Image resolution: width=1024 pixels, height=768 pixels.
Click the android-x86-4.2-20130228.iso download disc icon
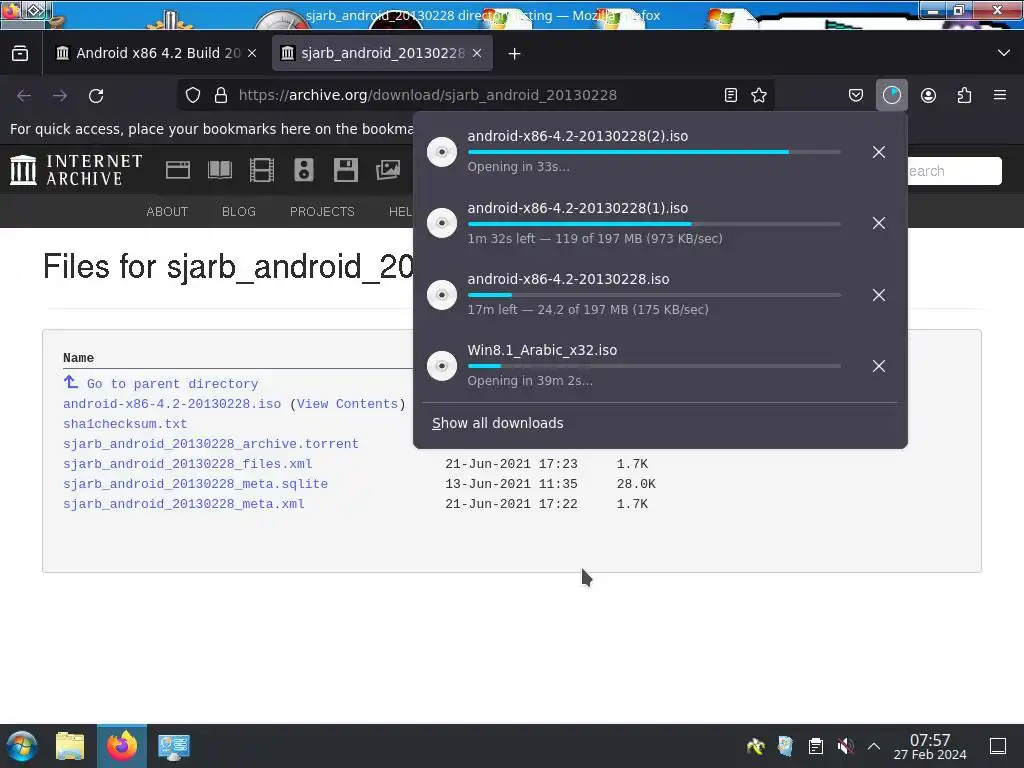[x=442, y=295]
